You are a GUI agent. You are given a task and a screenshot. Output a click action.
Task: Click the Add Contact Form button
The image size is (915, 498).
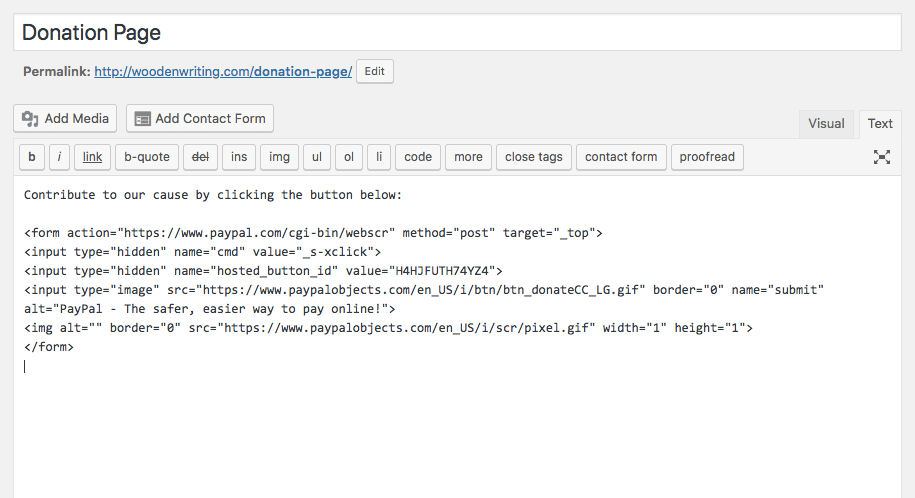[199, 118]
